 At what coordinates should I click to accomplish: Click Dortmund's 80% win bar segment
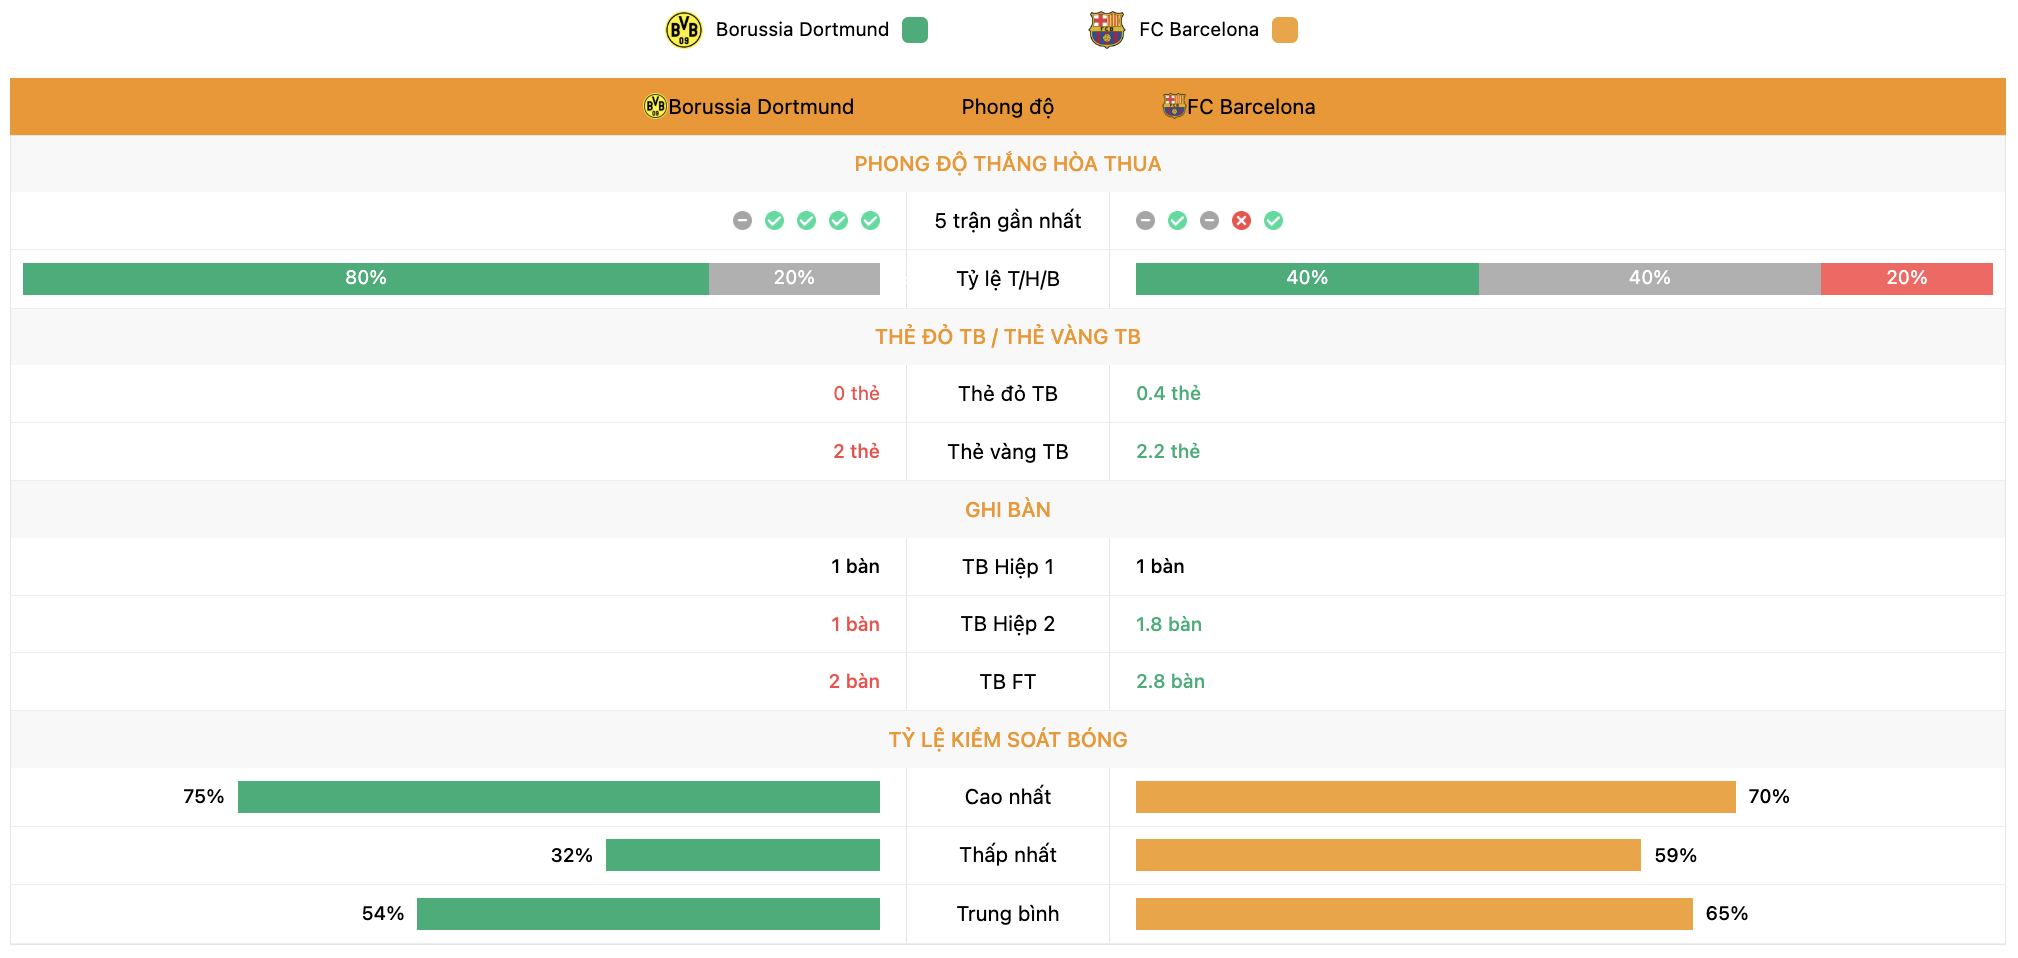coord(366,279)
